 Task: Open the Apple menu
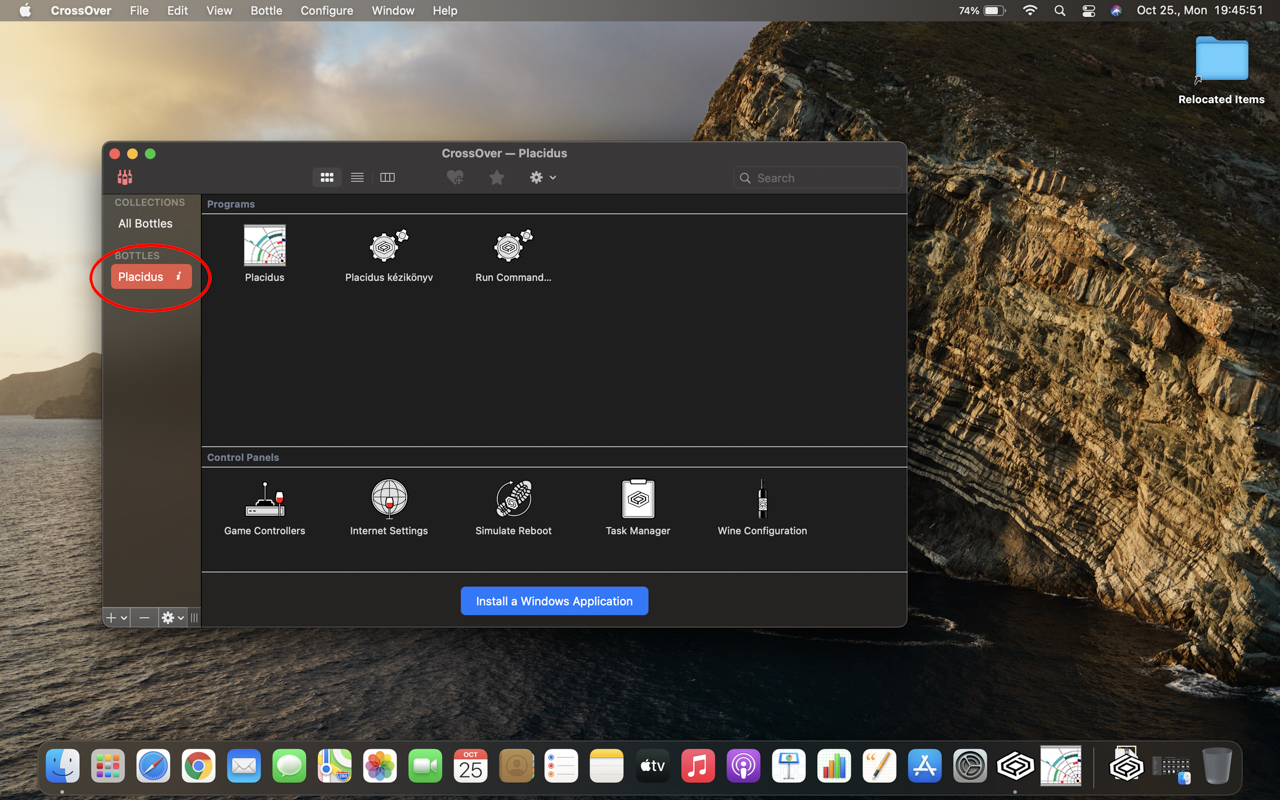tap(25, 11)
